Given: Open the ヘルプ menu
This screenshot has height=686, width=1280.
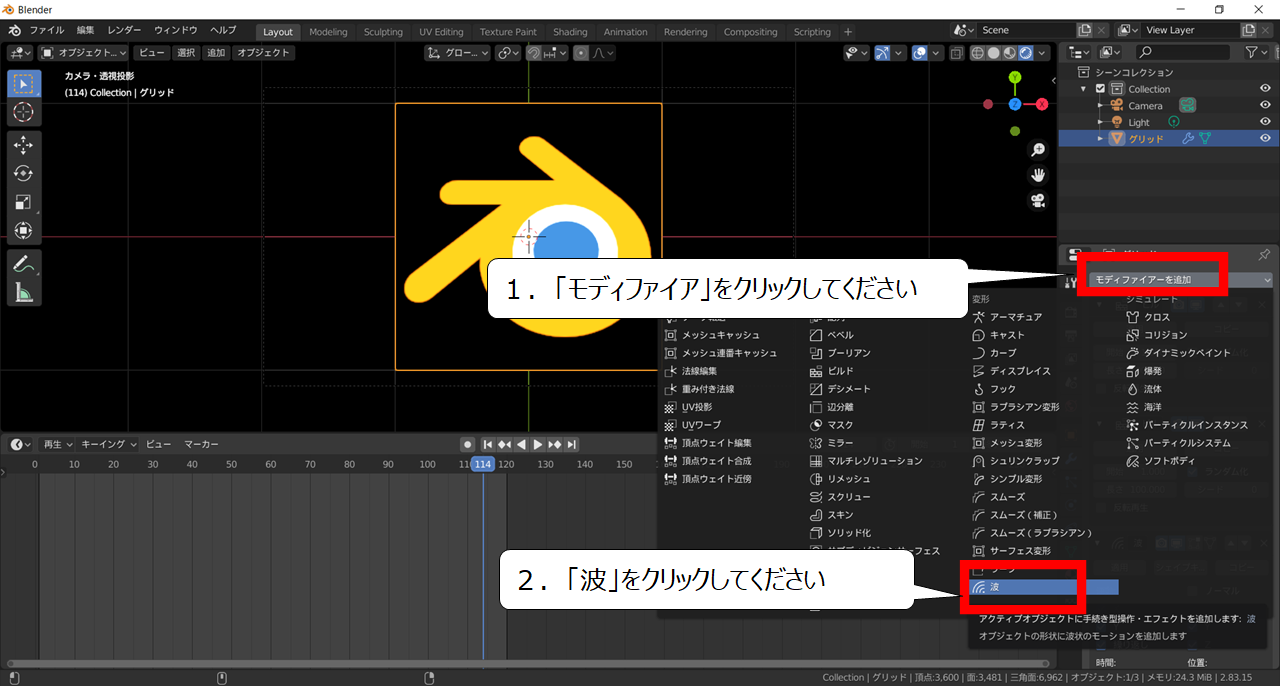Looking at the screenshot, I should coord(223,31).
